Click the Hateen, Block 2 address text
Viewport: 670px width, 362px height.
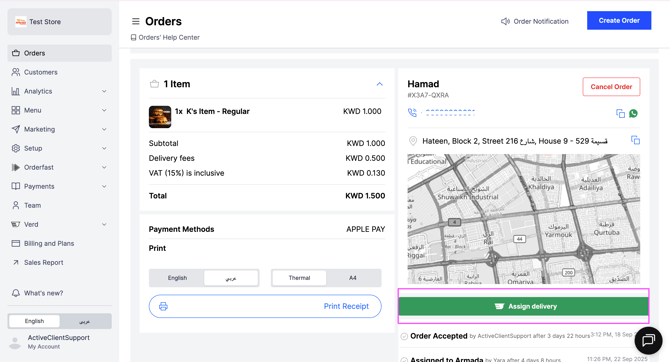[514, 141]
